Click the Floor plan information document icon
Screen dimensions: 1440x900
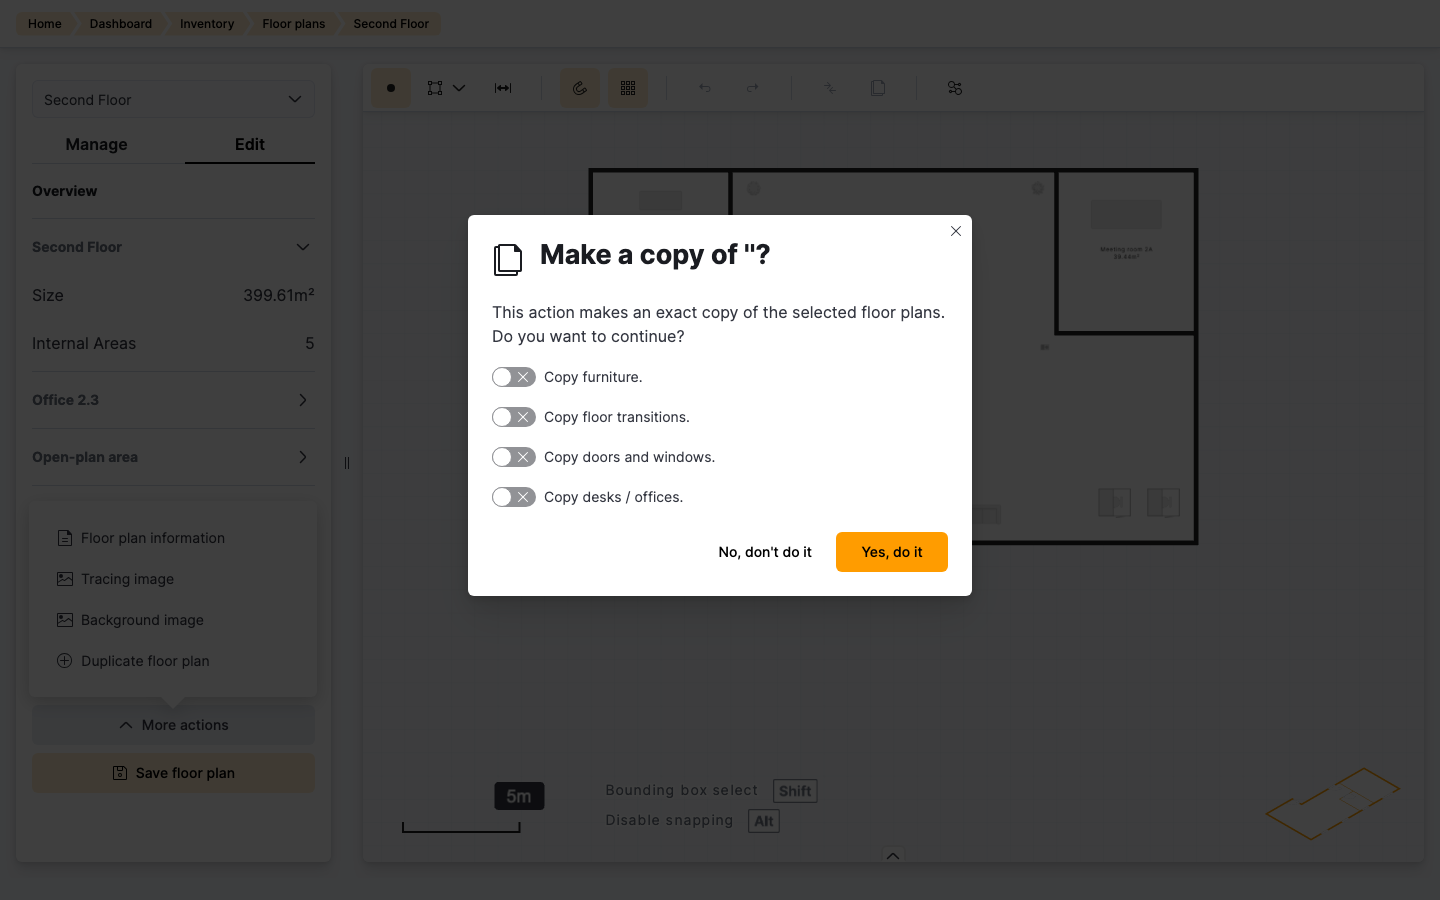65,538
